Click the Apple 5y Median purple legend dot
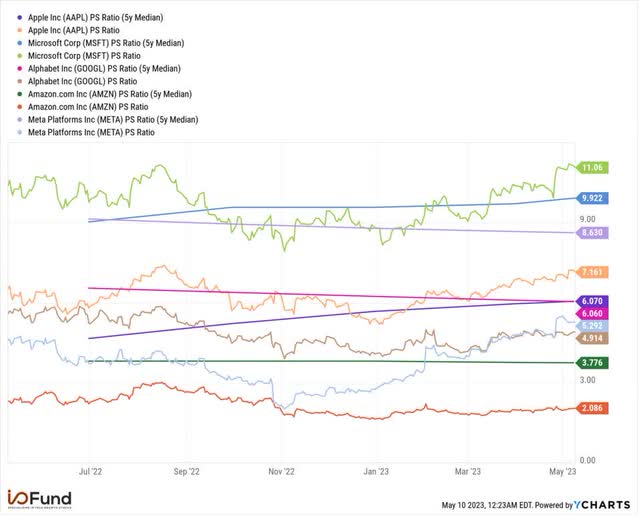Screen dimensions: 640x516 click(x=19, y=18)
